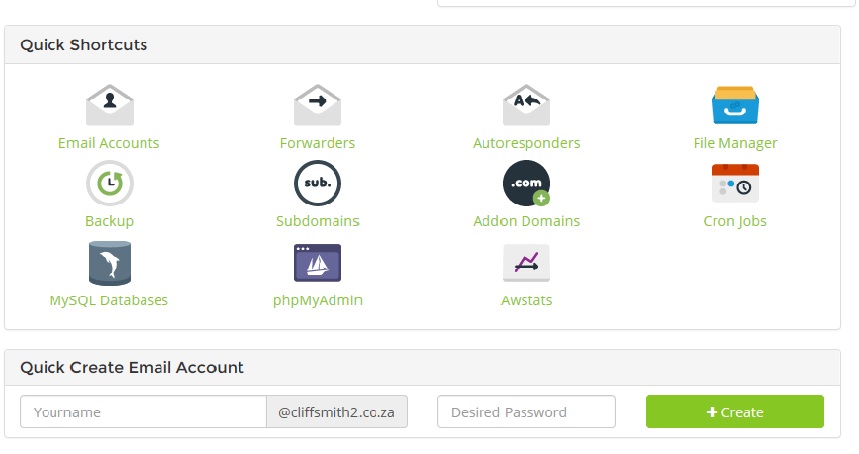The width and height of the screenshot is (859, 454).
Task: Click the Subdomains text link
Action: 318,221
